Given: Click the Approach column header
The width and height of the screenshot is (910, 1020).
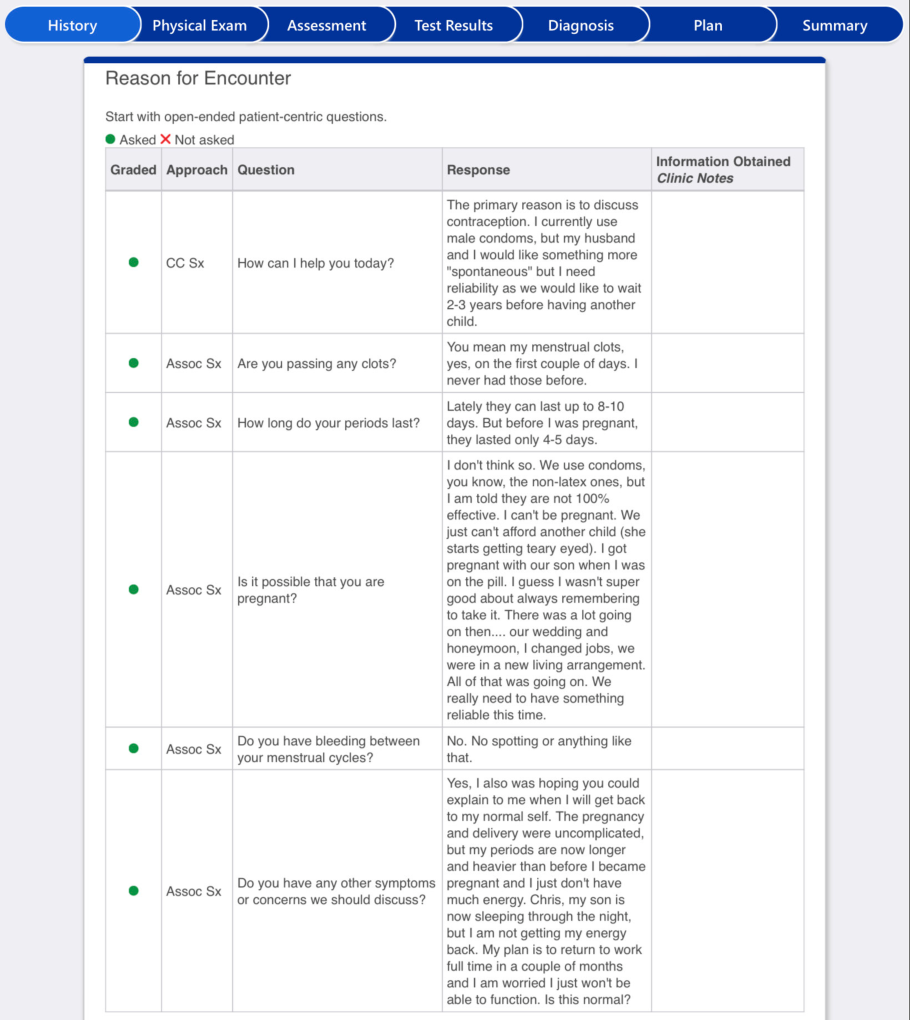Looking at the screenshot, I should (197, 170).
